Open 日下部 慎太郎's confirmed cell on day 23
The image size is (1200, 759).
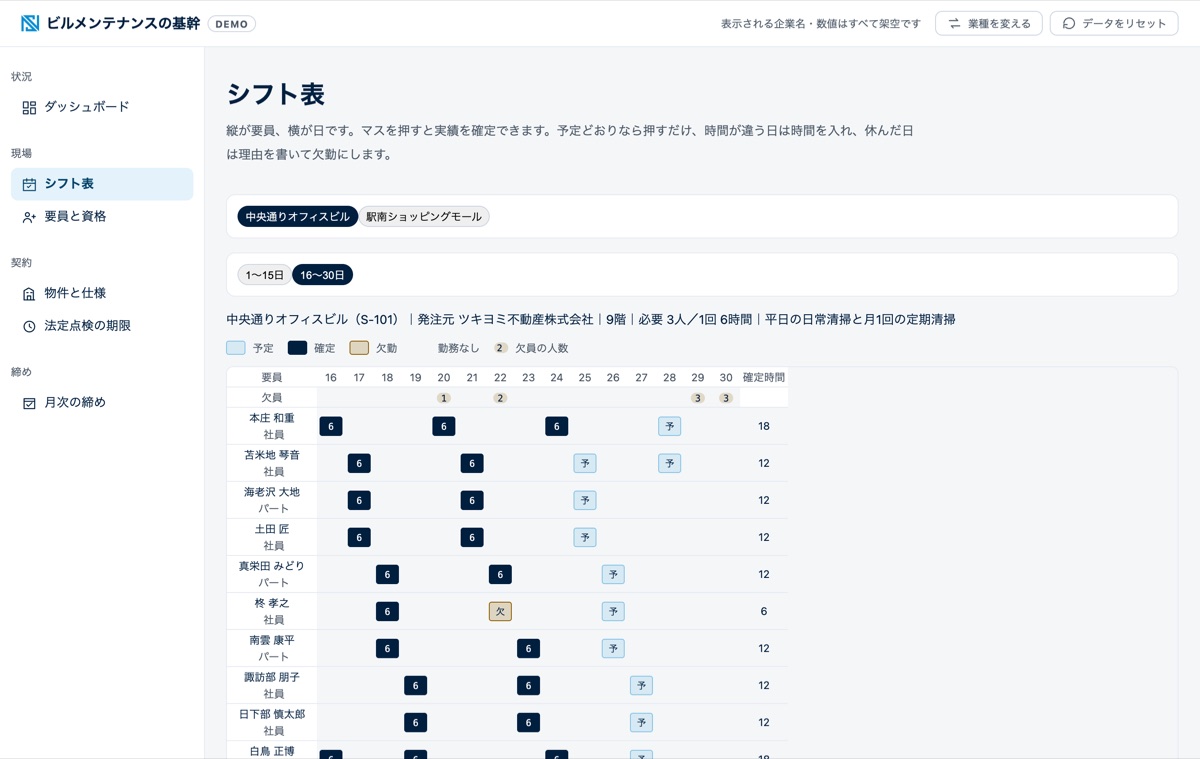click(x=529, y=722)
